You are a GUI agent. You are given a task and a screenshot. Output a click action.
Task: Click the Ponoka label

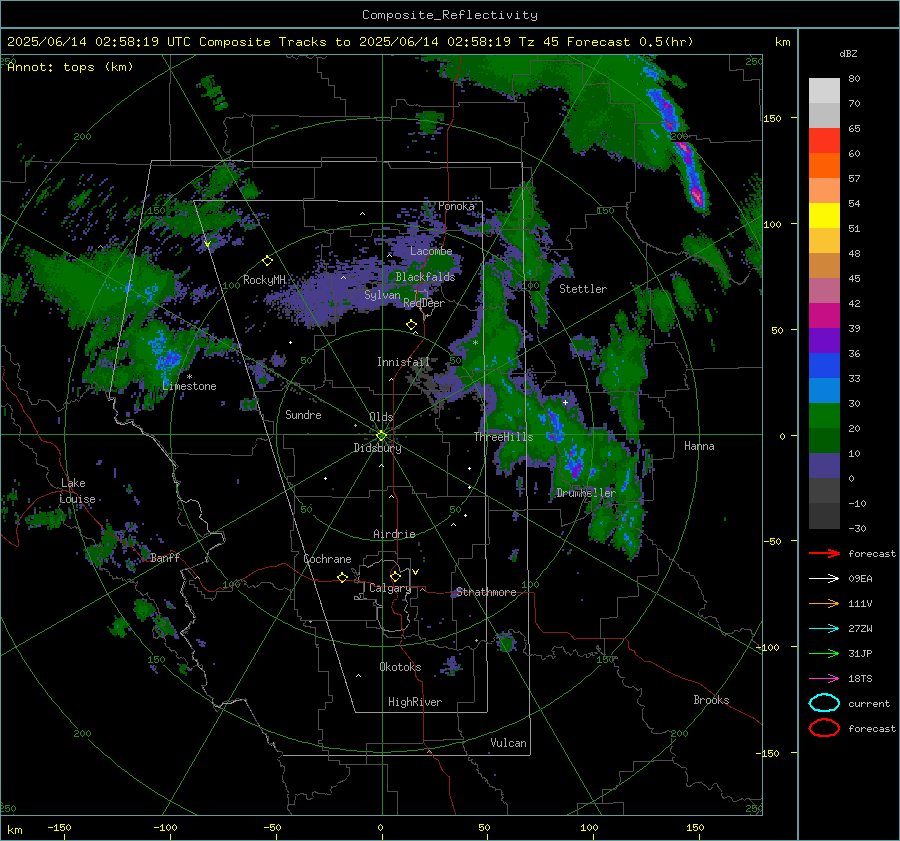point(456,206)
